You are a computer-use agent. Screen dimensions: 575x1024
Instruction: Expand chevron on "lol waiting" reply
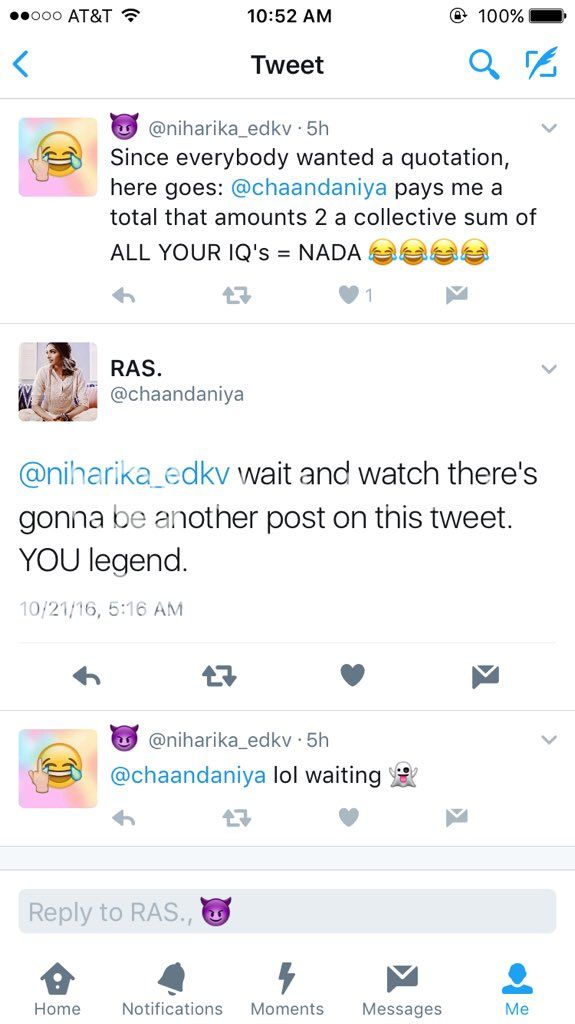[550, 740]
